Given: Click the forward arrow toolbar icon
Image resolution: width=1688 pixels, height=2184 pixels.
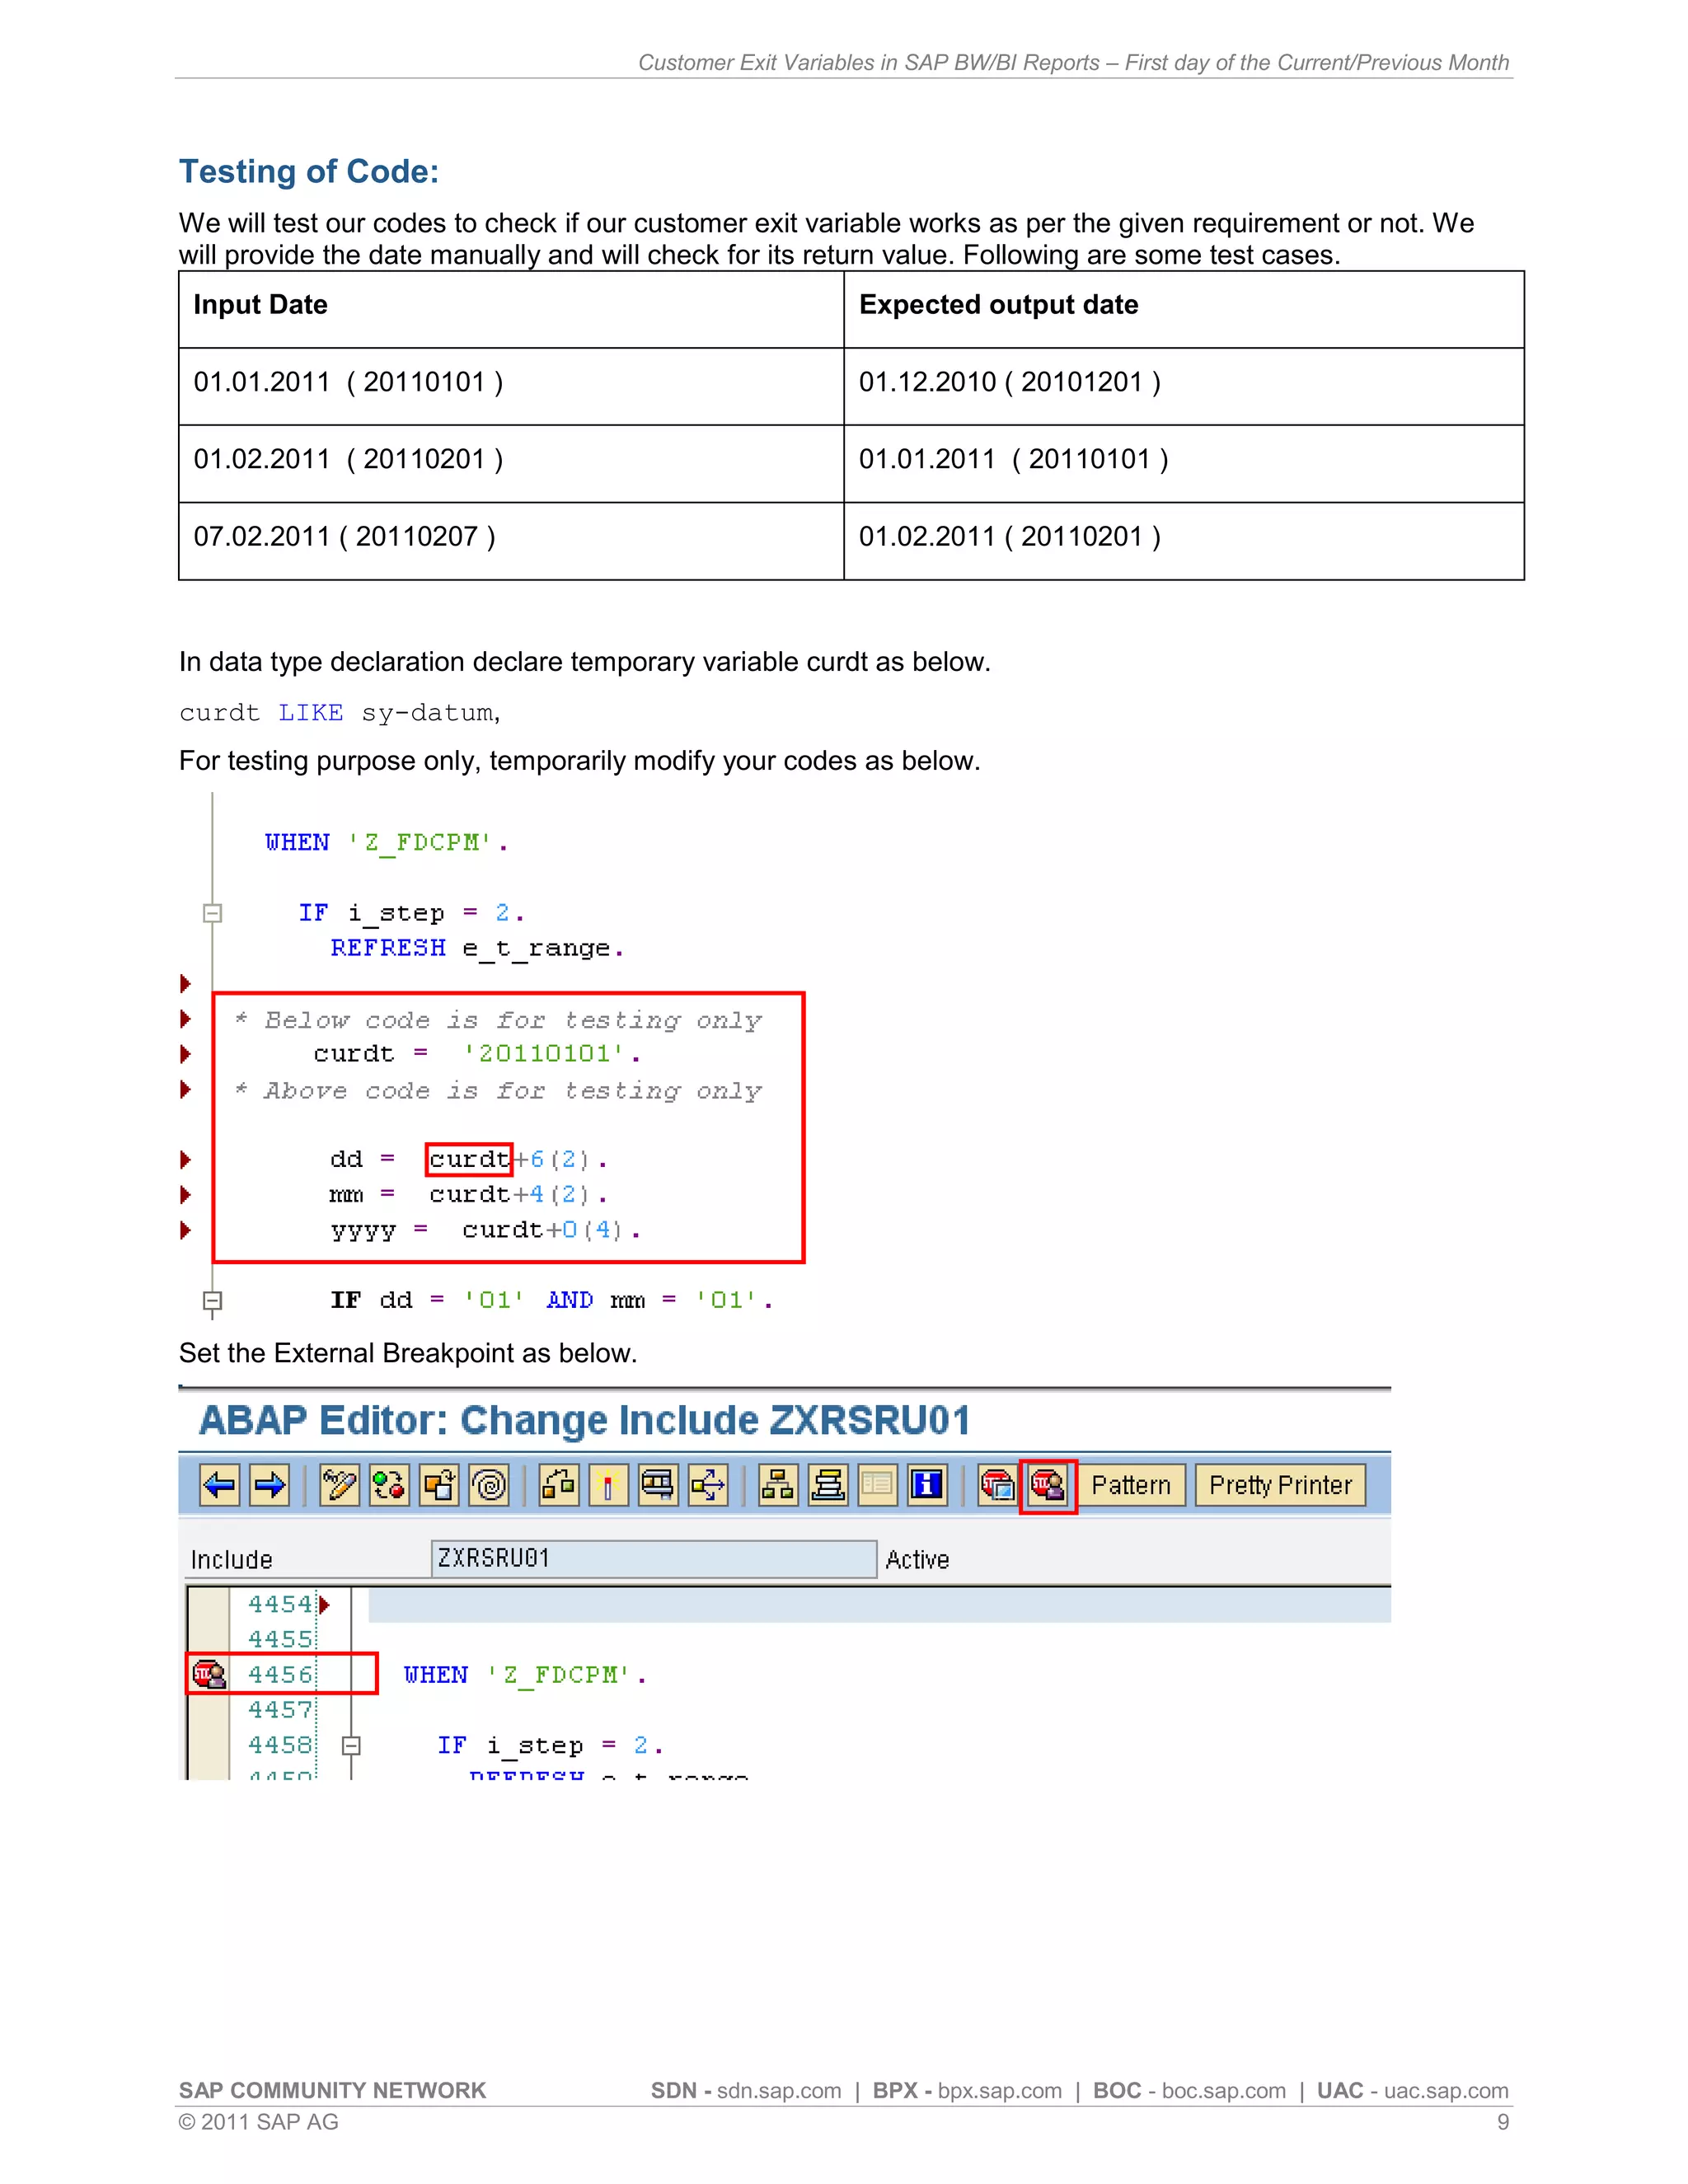Looking at the screenshot, I should click(x=269, y=1485).
